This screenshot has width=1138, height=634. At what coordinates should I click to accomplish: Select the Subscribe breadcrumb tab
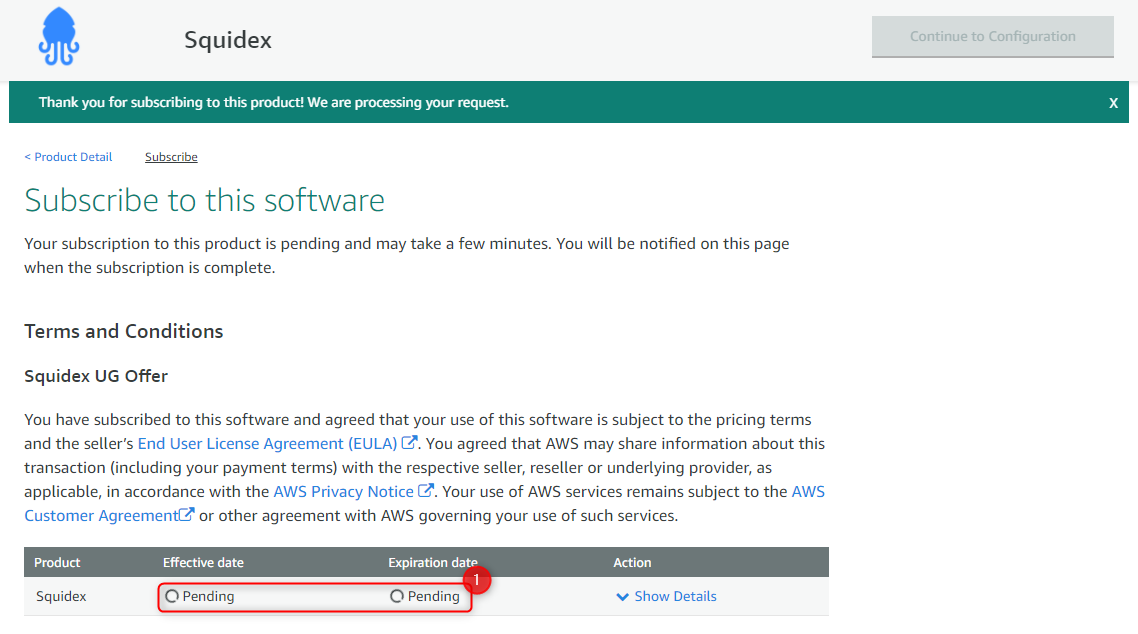pos(171,157)
